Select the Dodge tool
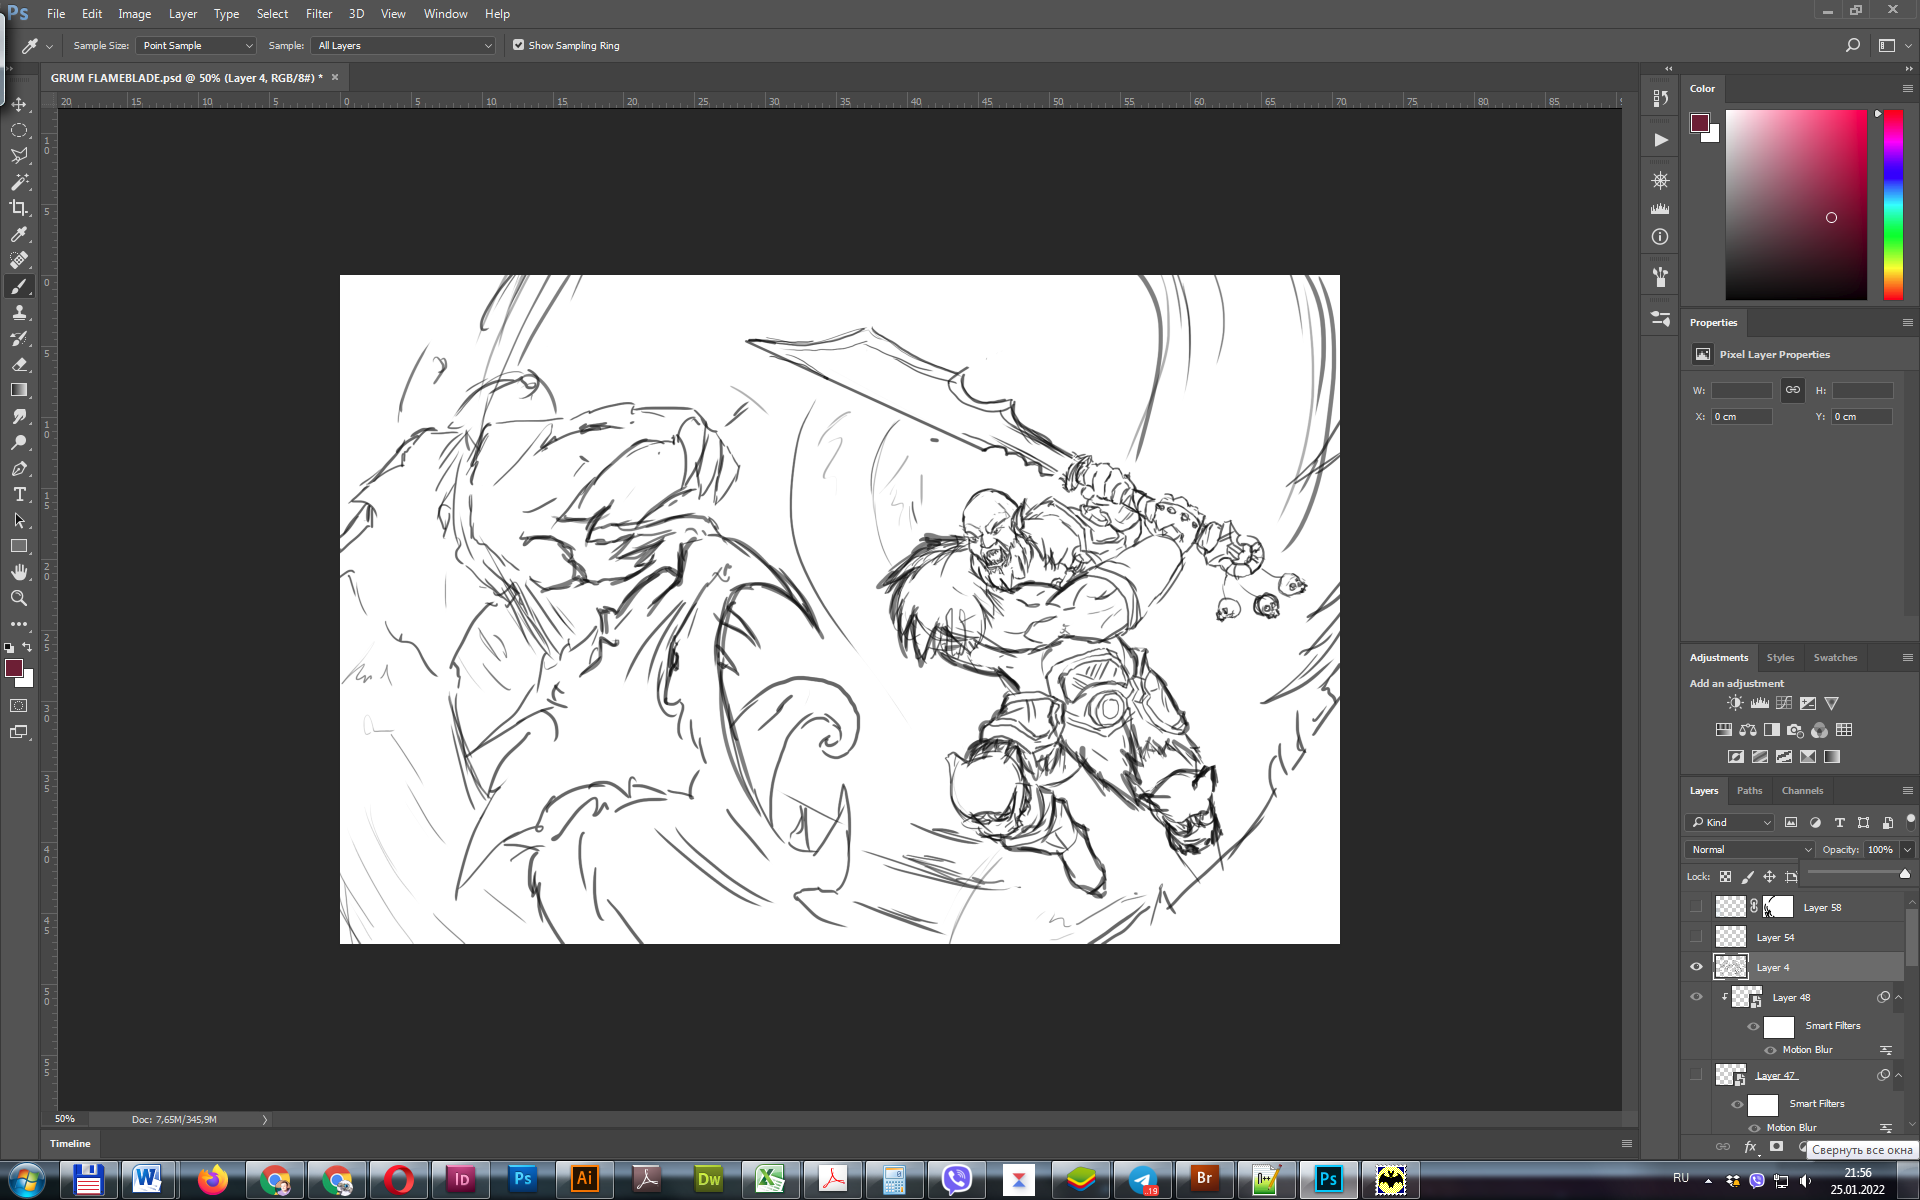The image size is (1920, 1200). pyautogui.click(x=19, y=442)
